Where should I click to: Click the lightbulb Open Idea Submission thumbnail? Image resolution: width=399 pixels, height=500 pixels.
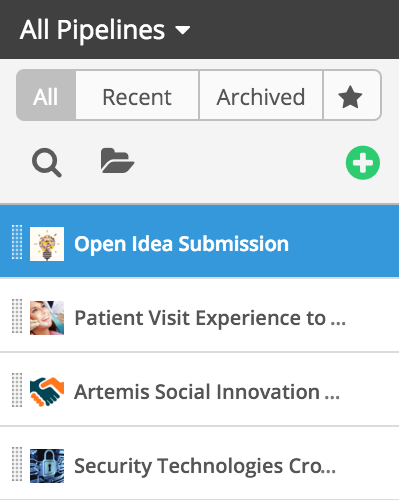tap(47, 244)
